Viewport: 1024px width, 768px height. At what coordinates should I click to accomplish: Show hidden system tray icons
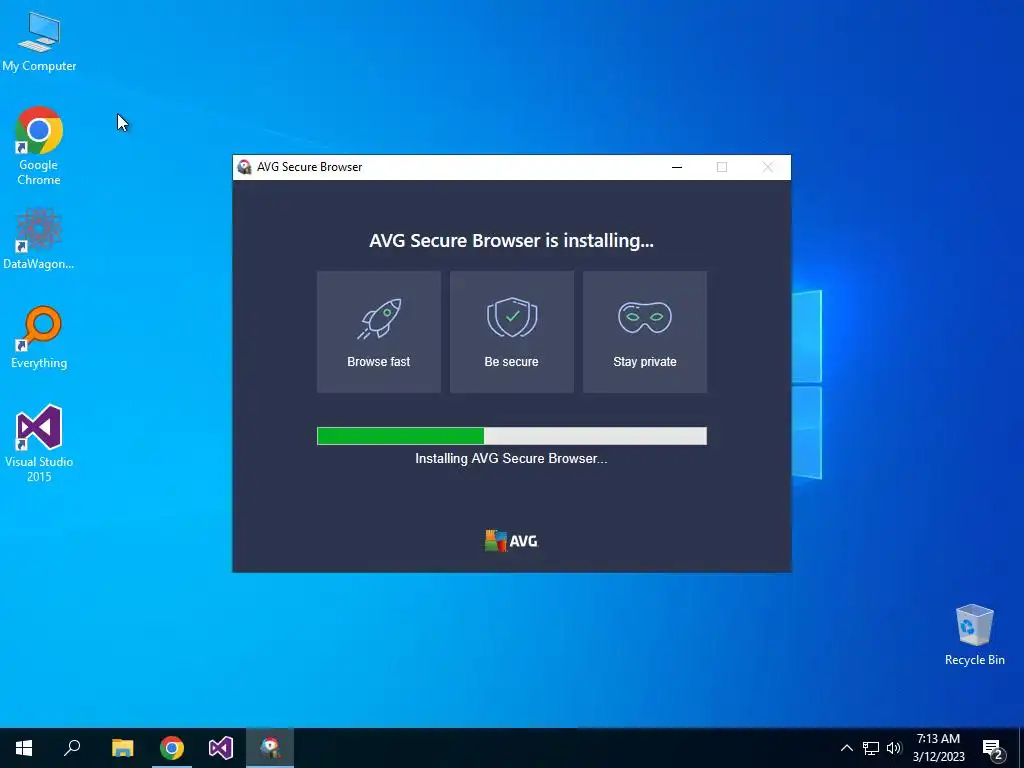[x=846, y=748]
